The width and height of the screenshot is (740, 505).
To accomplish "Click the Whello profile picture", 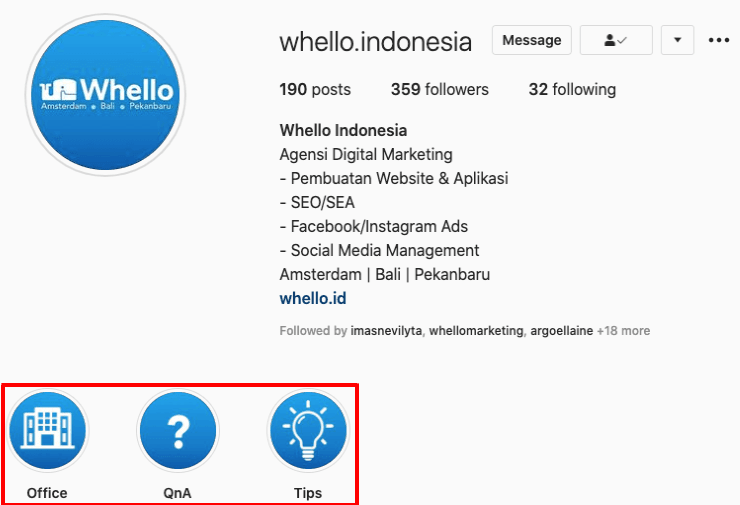I will pos(105,94).
